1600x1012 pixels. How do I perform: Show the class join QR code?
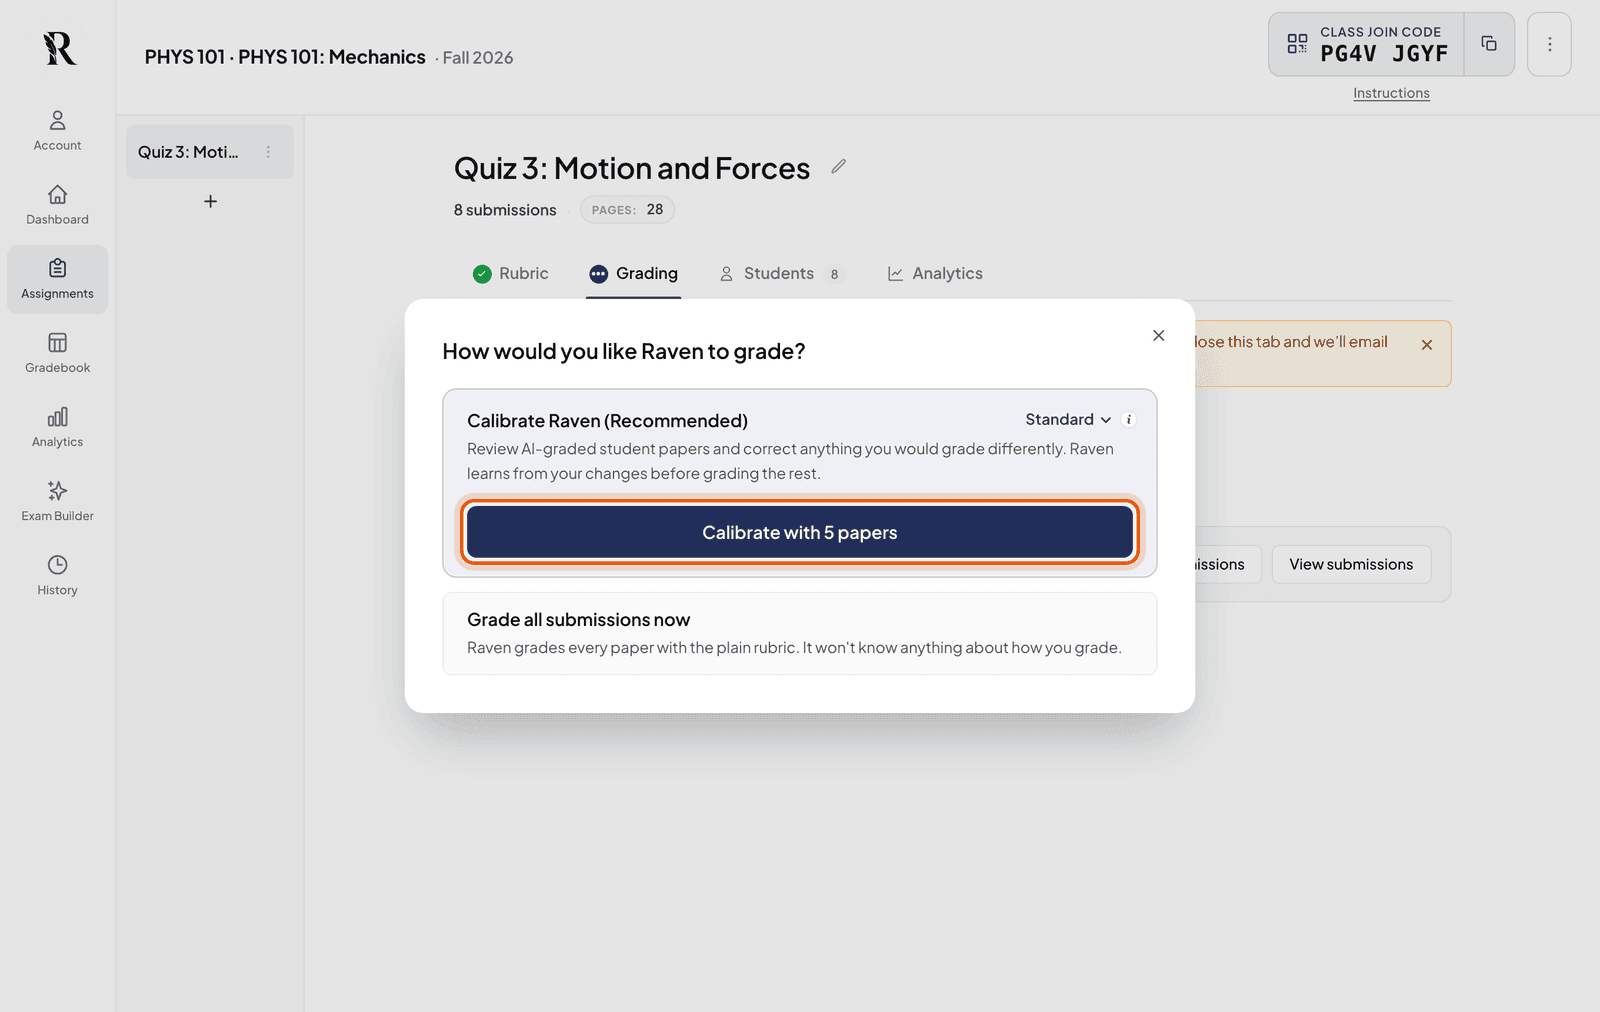tap(1297, 44)
